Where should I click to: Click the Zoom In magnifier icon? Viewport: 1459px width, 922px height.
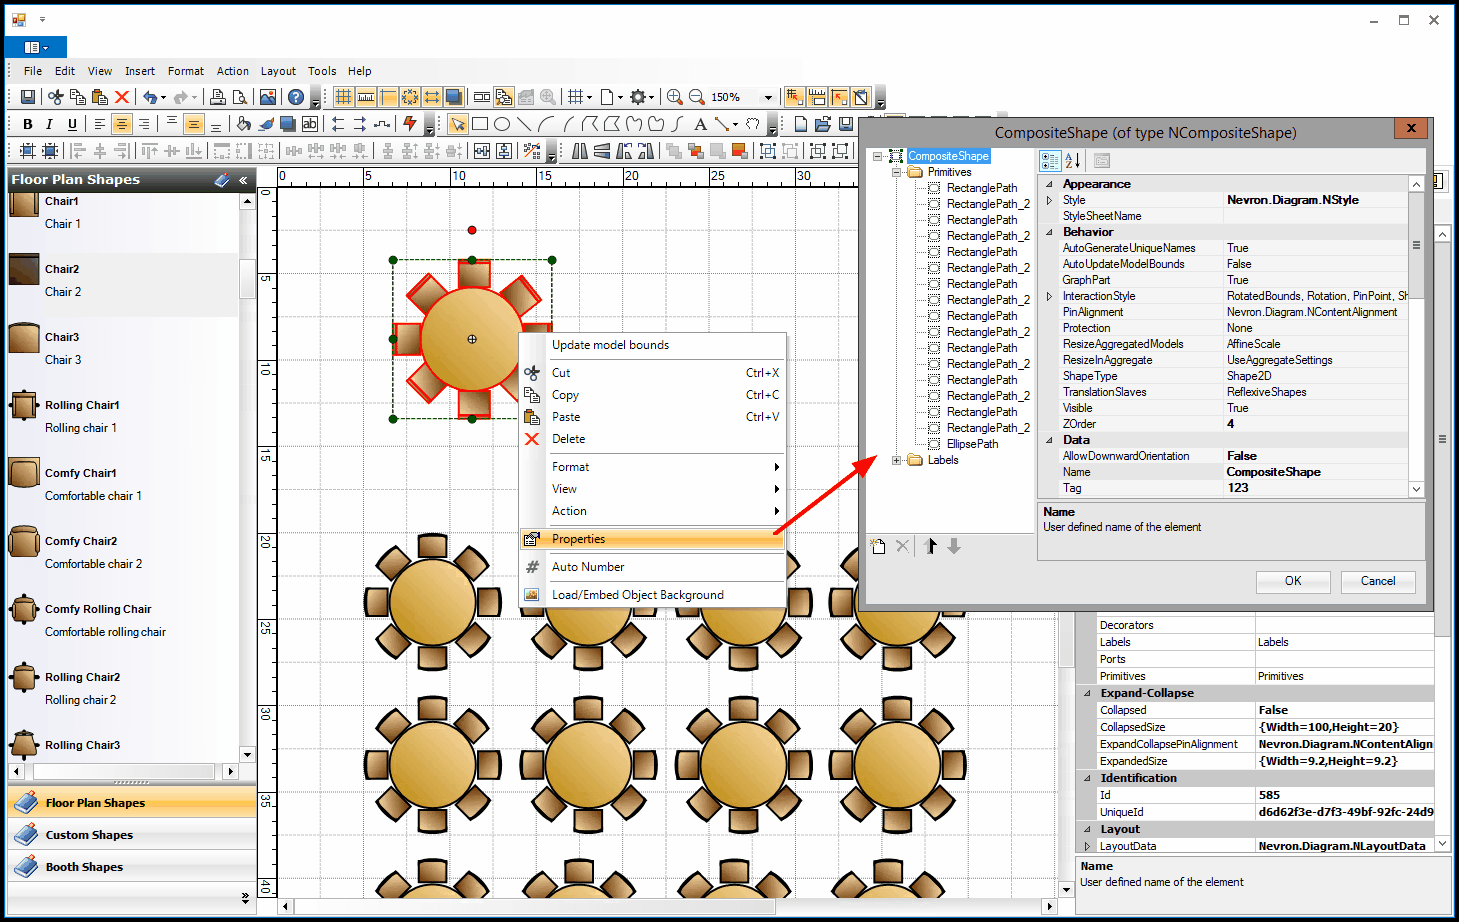coord(675,97)
